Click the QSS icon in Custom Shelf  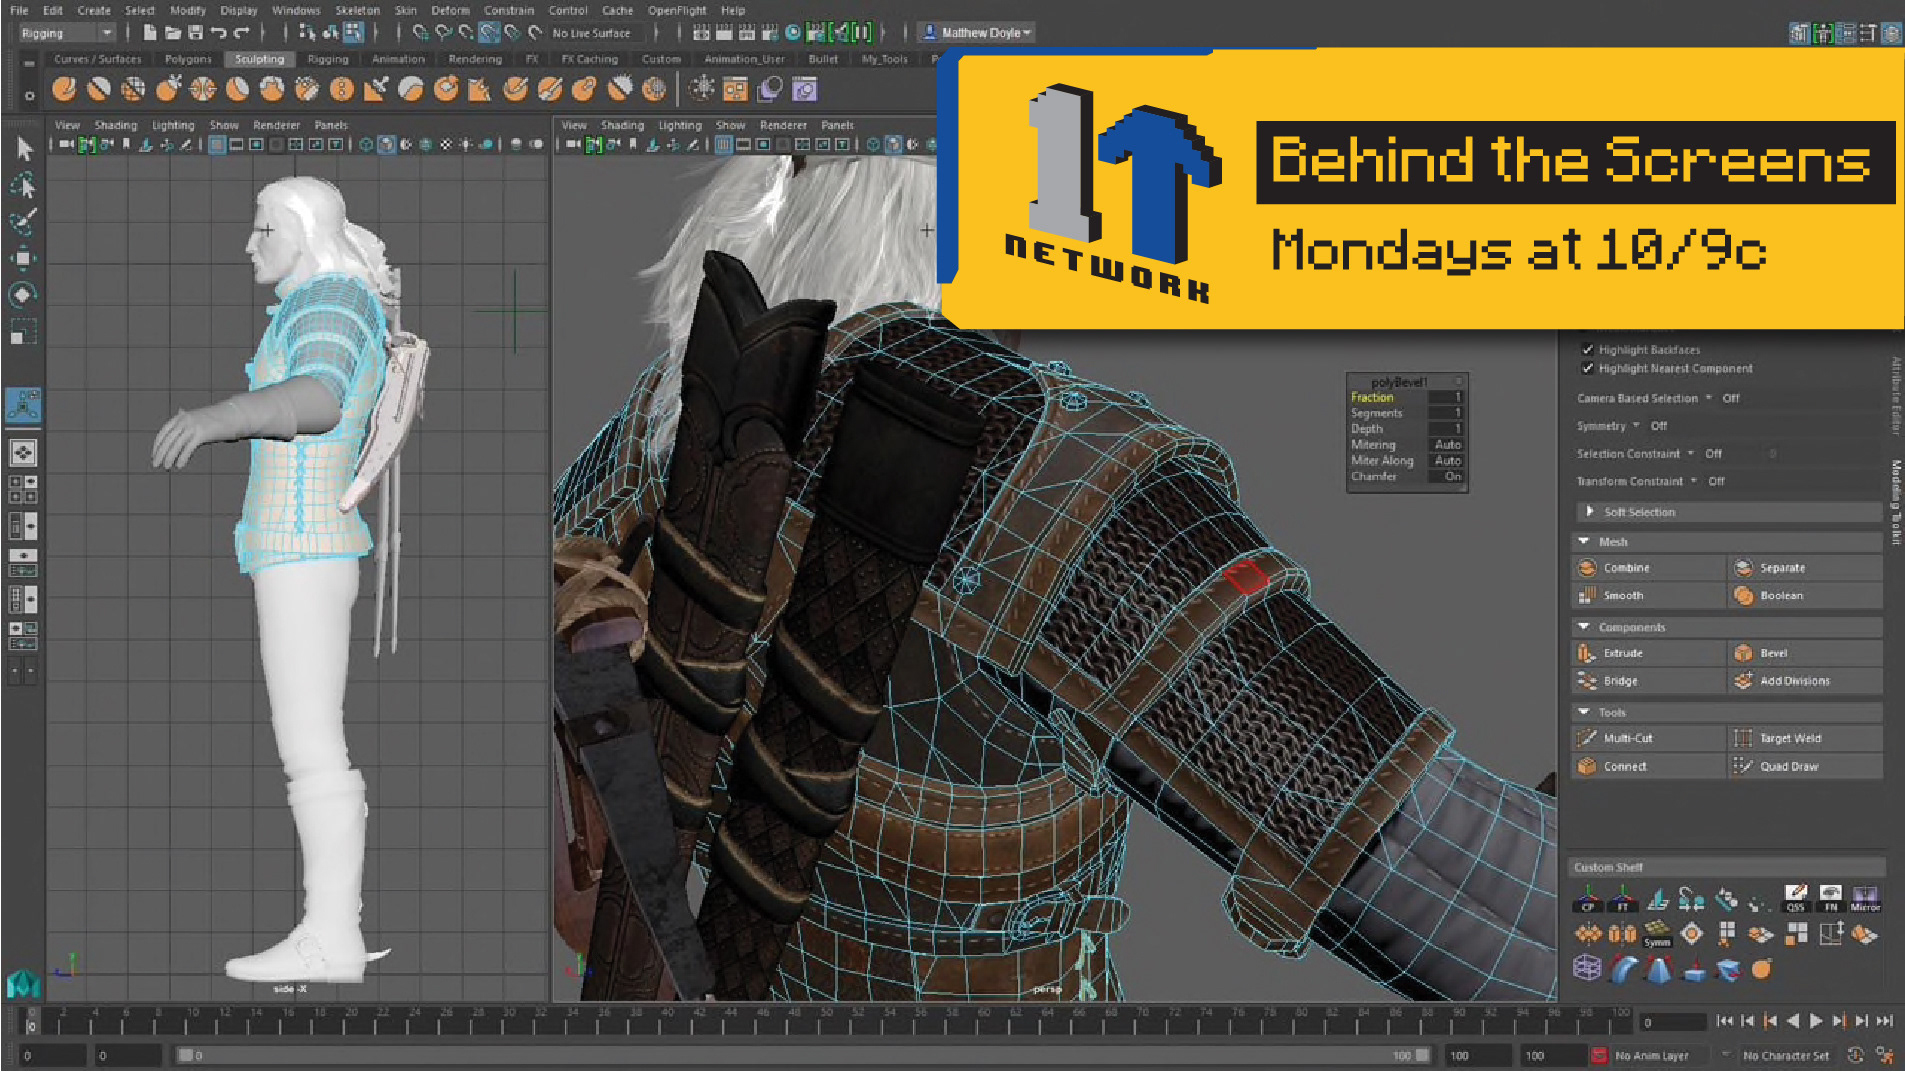point(1796,898)
